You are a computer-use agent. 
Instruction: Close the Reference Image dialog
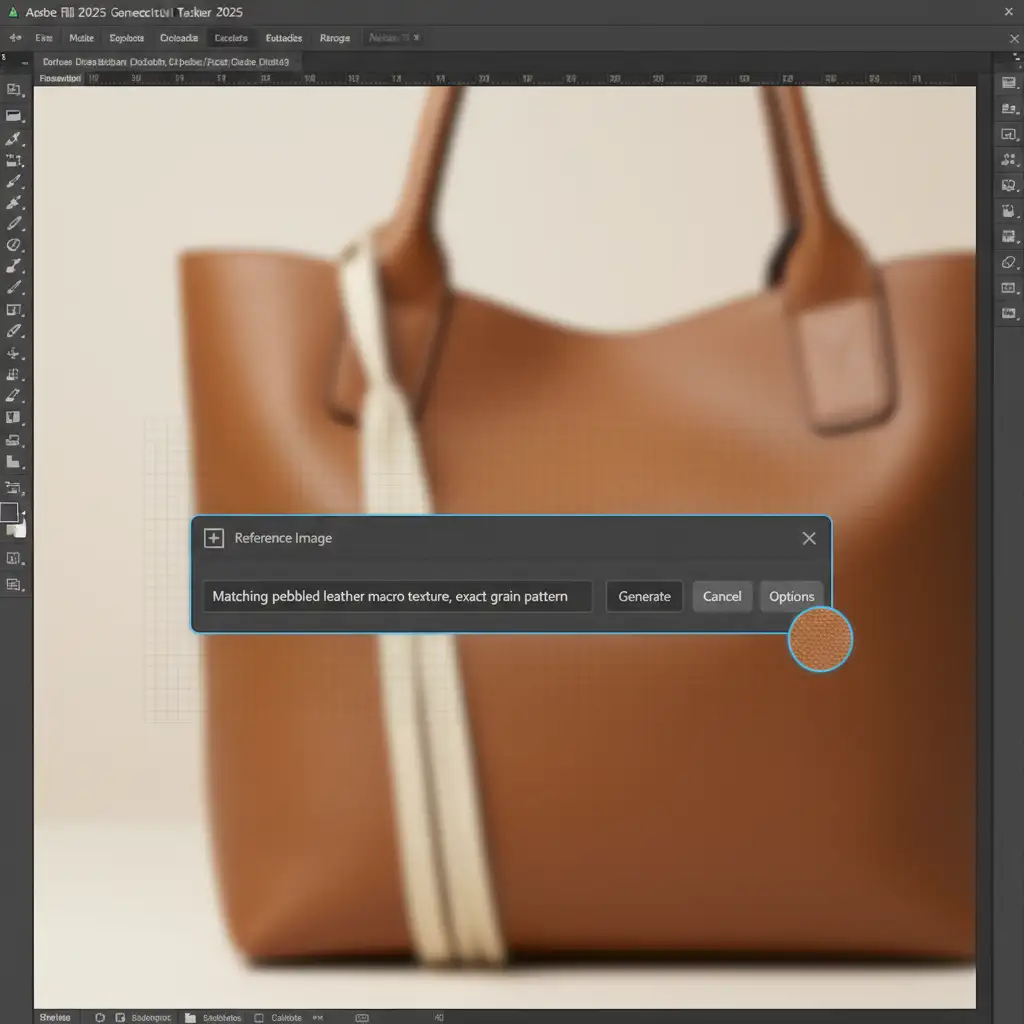pyautogui.click(x=809, y=538)
